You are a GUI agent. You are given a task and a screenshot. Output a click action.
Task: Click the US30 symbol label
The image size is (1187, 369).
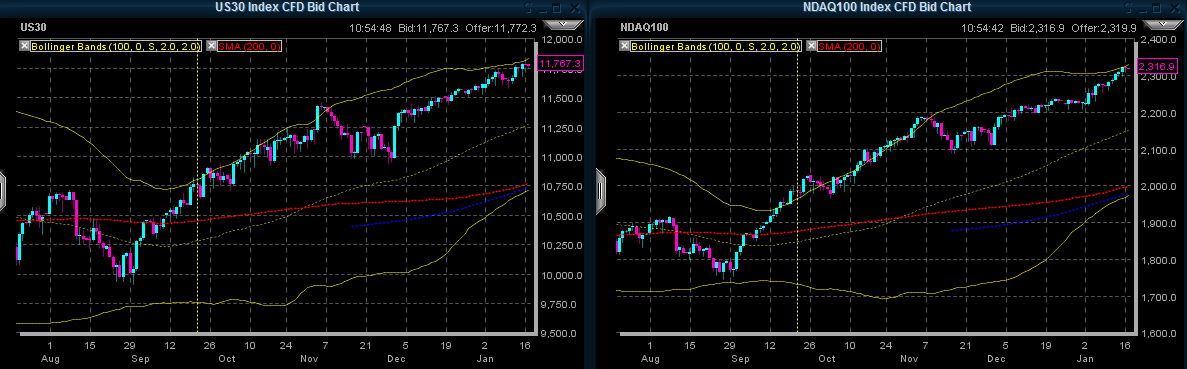tap(33, 28)
